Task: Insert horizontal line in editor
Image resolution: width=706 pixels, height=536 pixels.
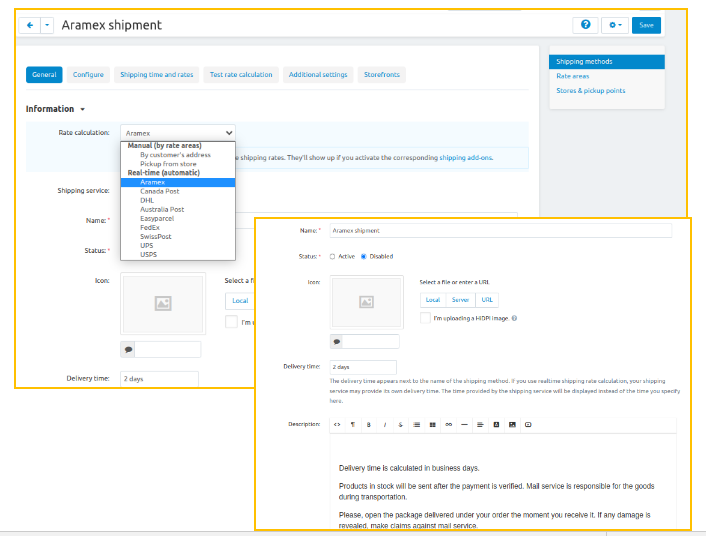Action: pyautogui.click(x=464, y=425)
